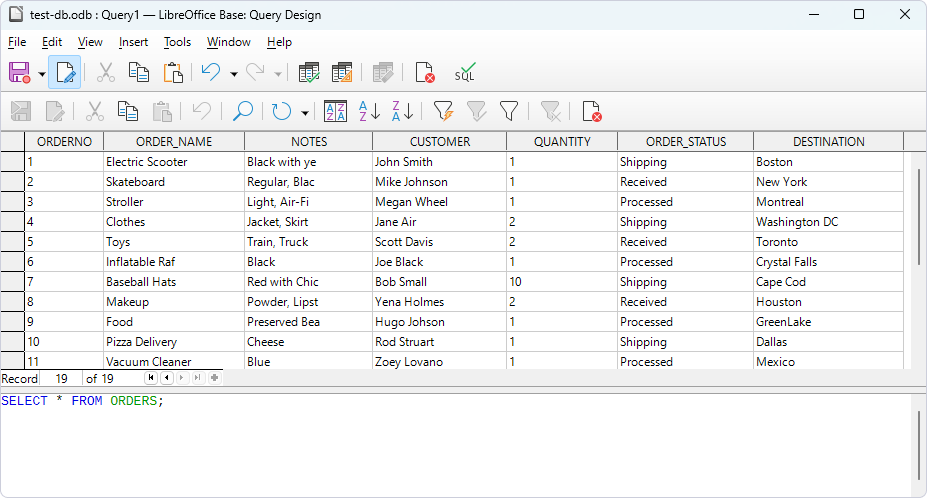Click the 'Makeup' order name cell
Screen dimensions: 927x498
pyautogui.click(x=174, y=302)
